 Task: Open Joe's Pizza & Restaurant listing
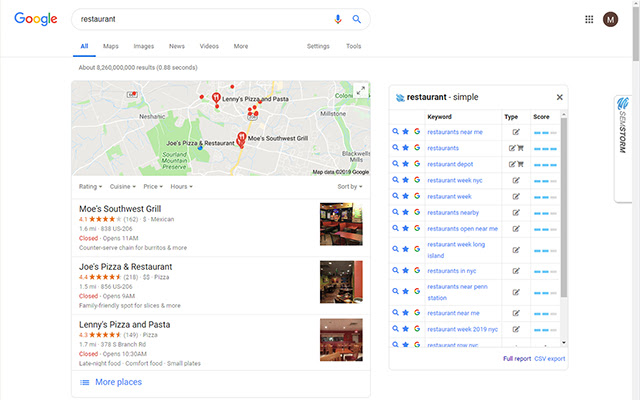pyautogui.click(x=126, y=267)
